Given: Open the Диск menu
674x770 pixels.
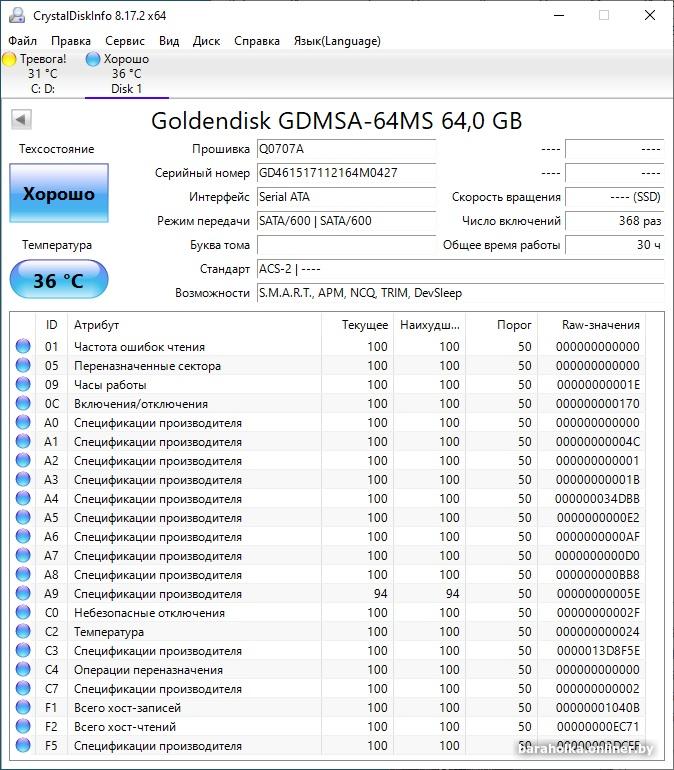Looking at the screenshot, I should tap(206, 41).
